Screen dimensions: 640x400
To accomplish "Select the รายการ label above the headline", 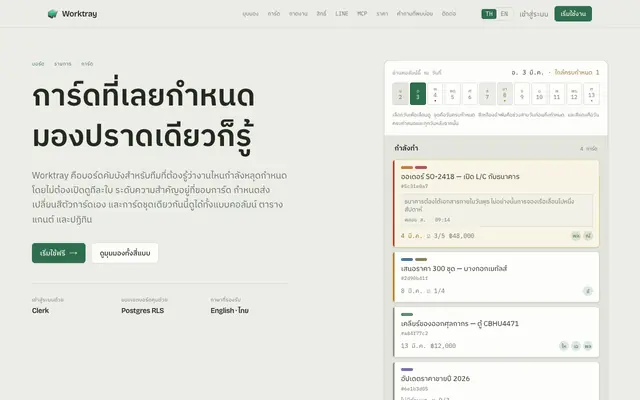I will coord(62,64).
